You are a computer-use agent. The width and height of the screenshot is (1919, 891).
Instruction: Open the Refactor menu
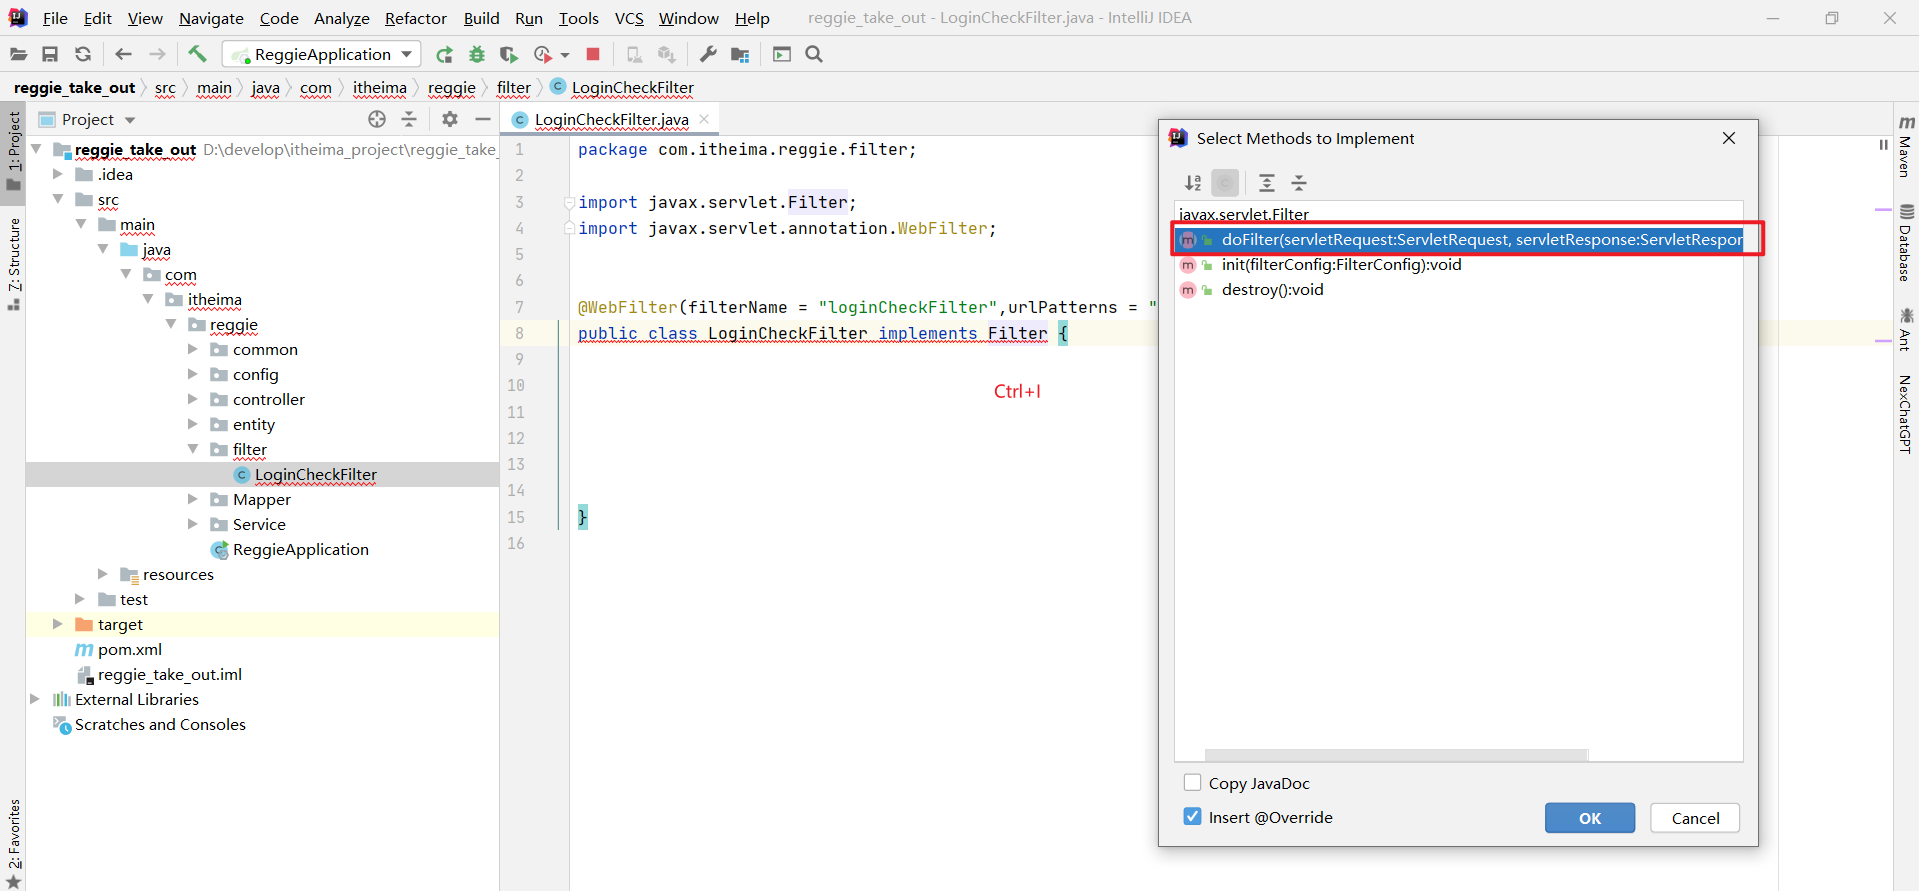coord(416,18)
